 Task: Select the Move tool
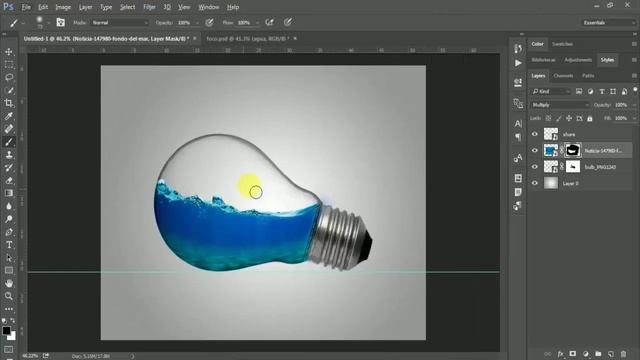click(x=9, y=52)
